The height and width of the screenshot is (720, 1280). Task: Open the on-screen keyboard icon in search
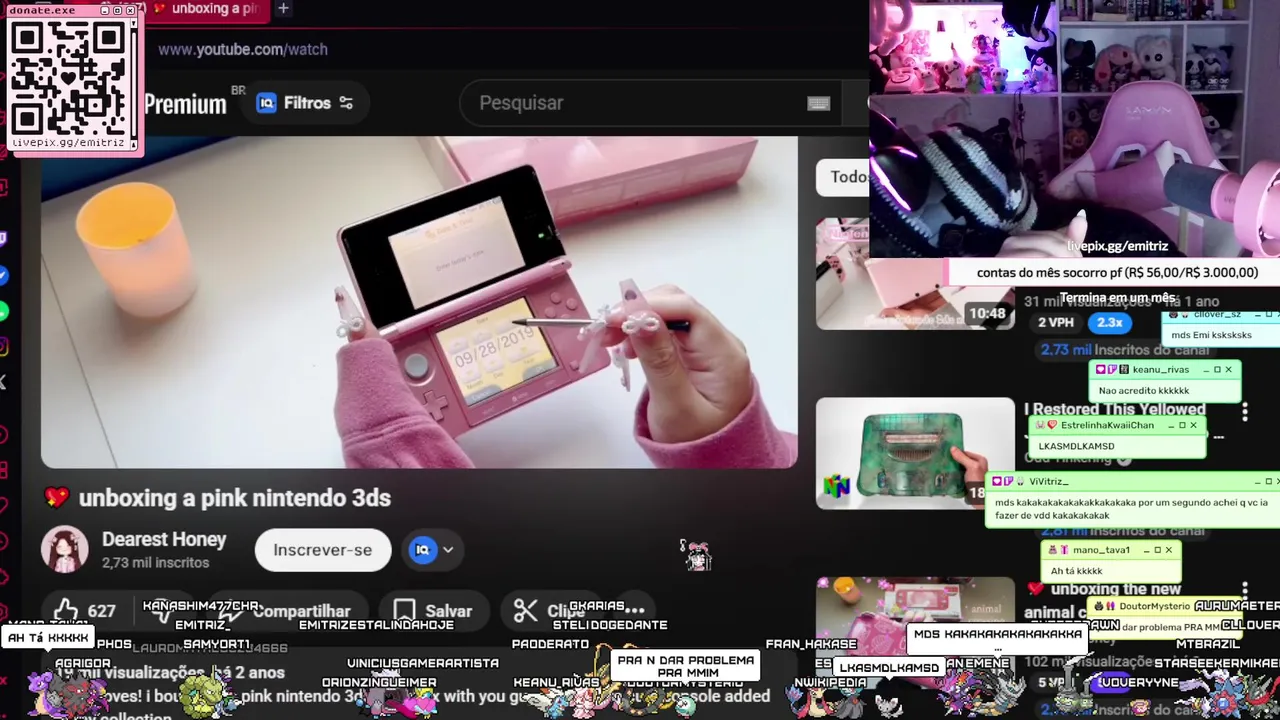point(818,103)
